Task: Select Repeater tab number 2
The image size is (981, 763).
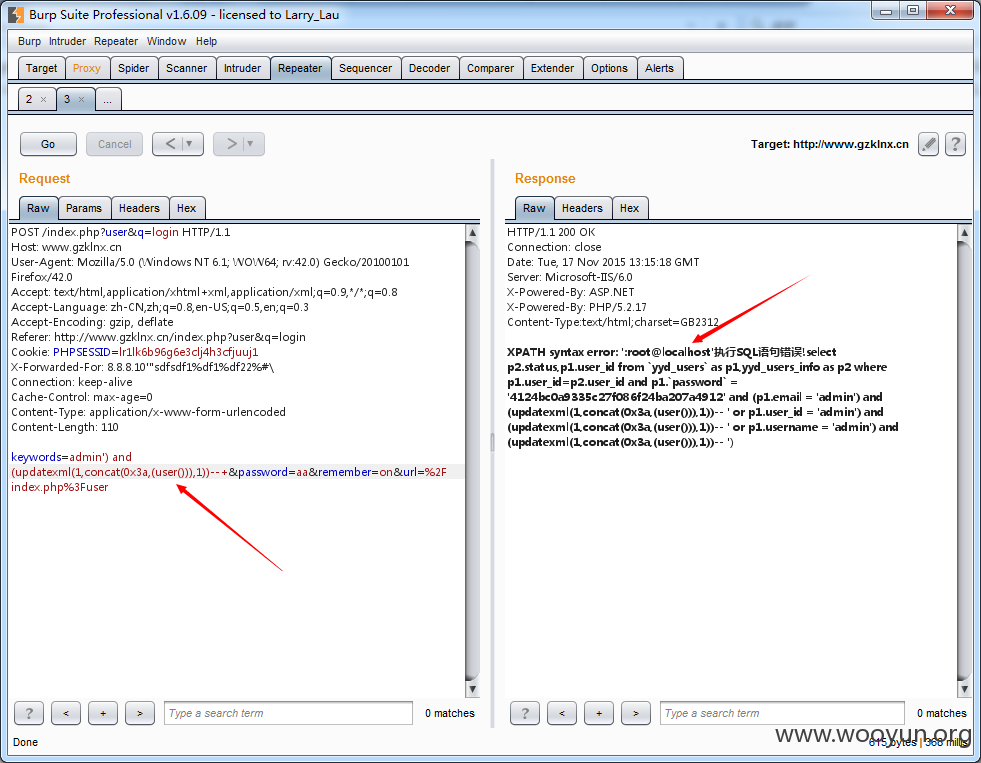Action: (30, 99)
